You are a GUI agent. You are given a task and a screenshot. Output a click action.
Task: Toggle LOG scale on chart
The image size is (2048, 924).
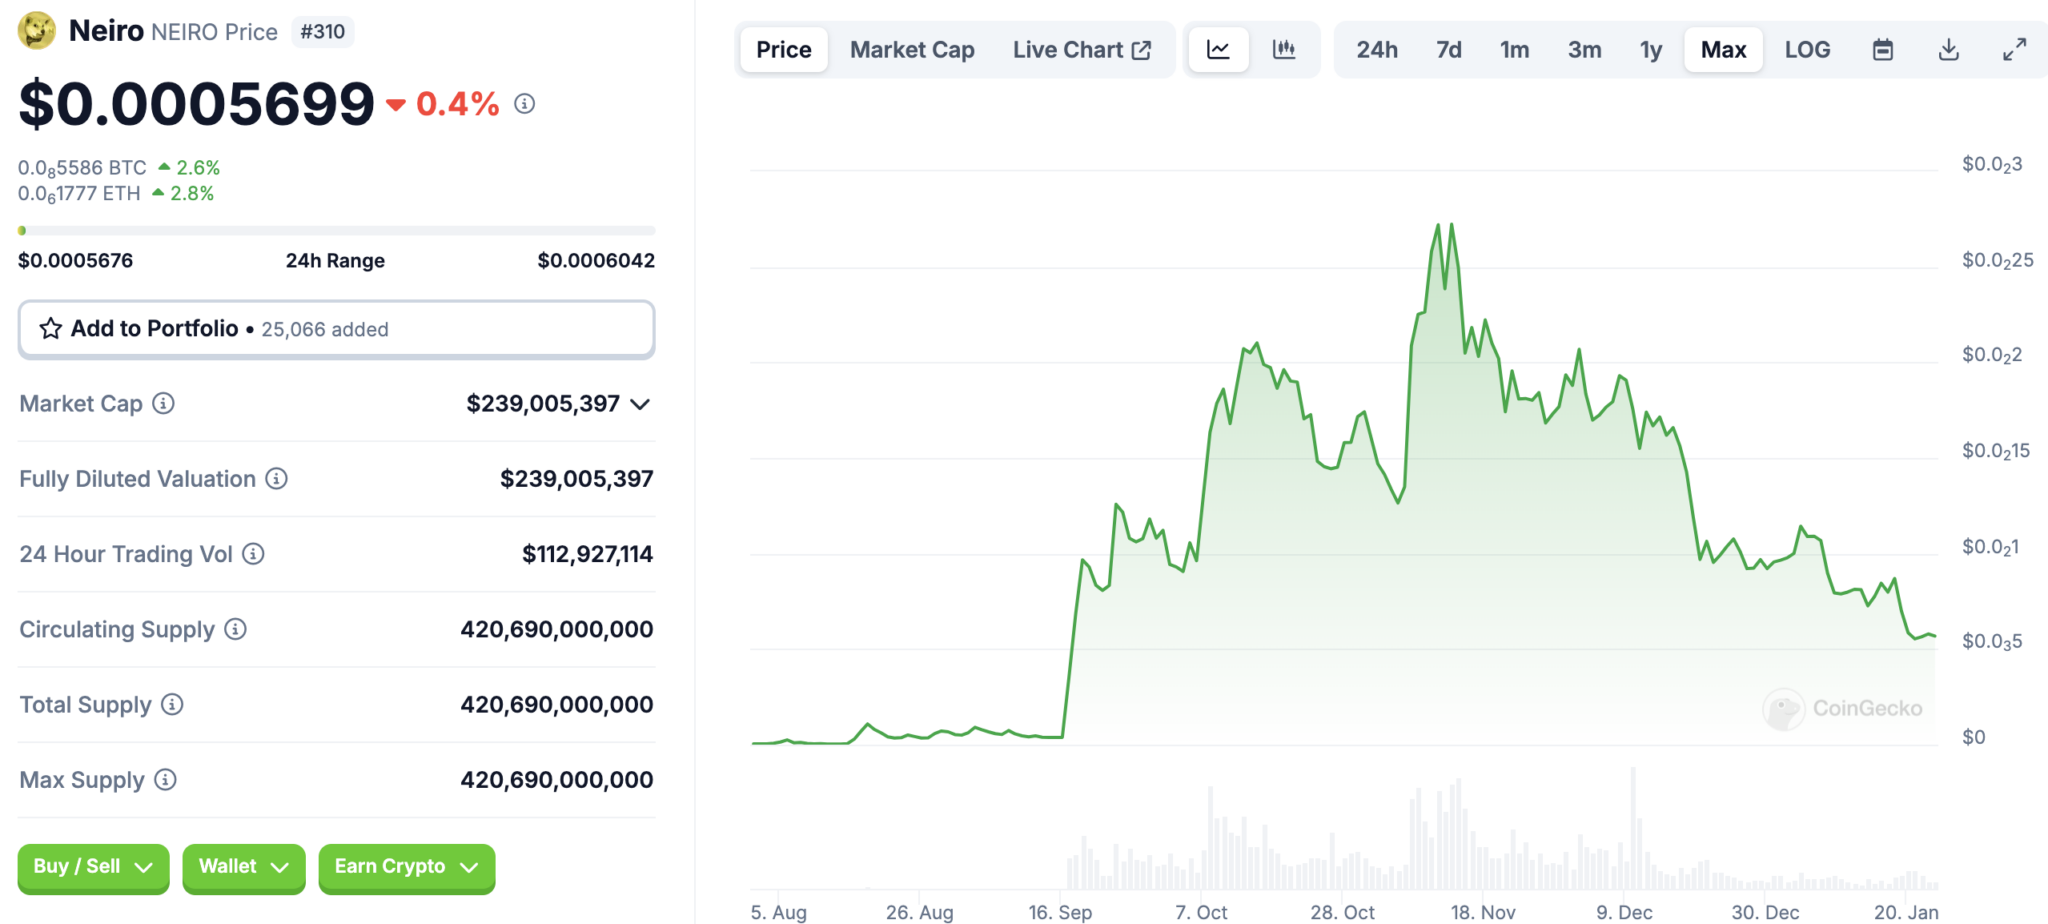pyautogui.click(x=1807, y=49)
